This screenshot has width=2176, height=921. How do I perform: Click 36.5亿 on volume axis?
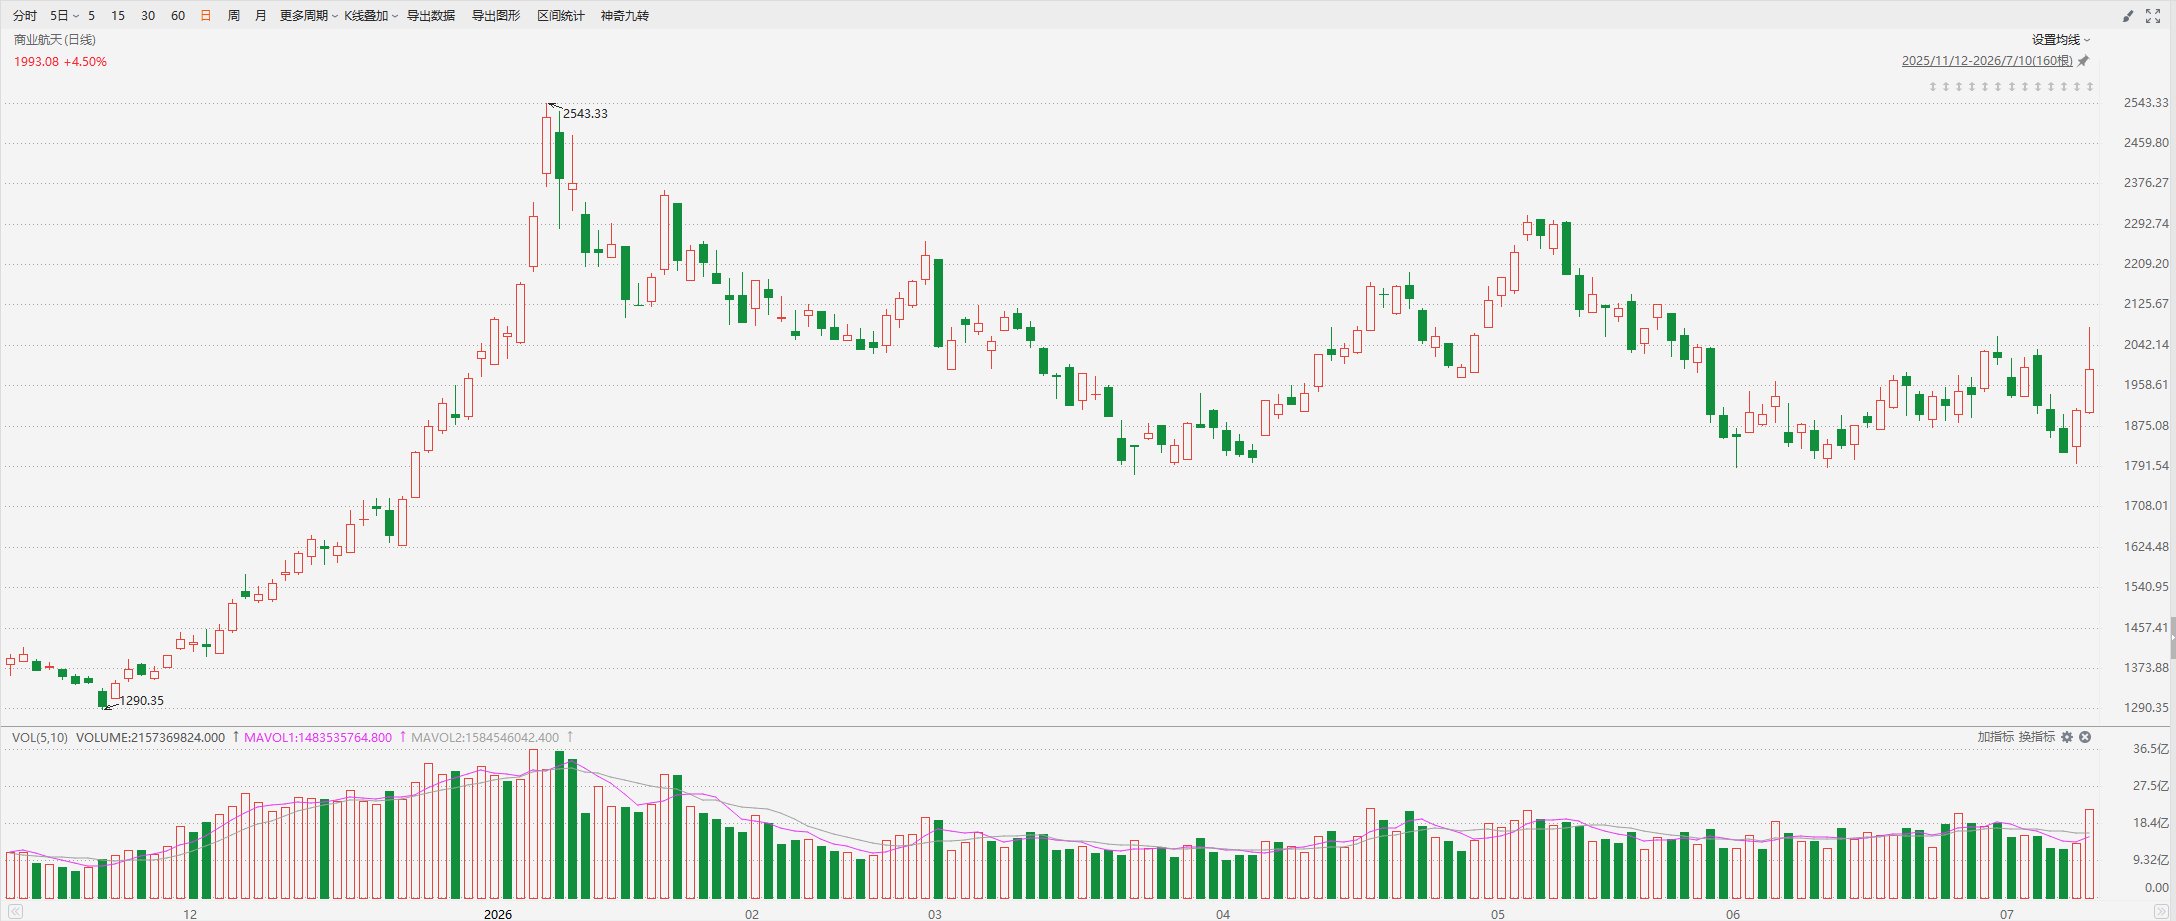[x=2151, y=749]
